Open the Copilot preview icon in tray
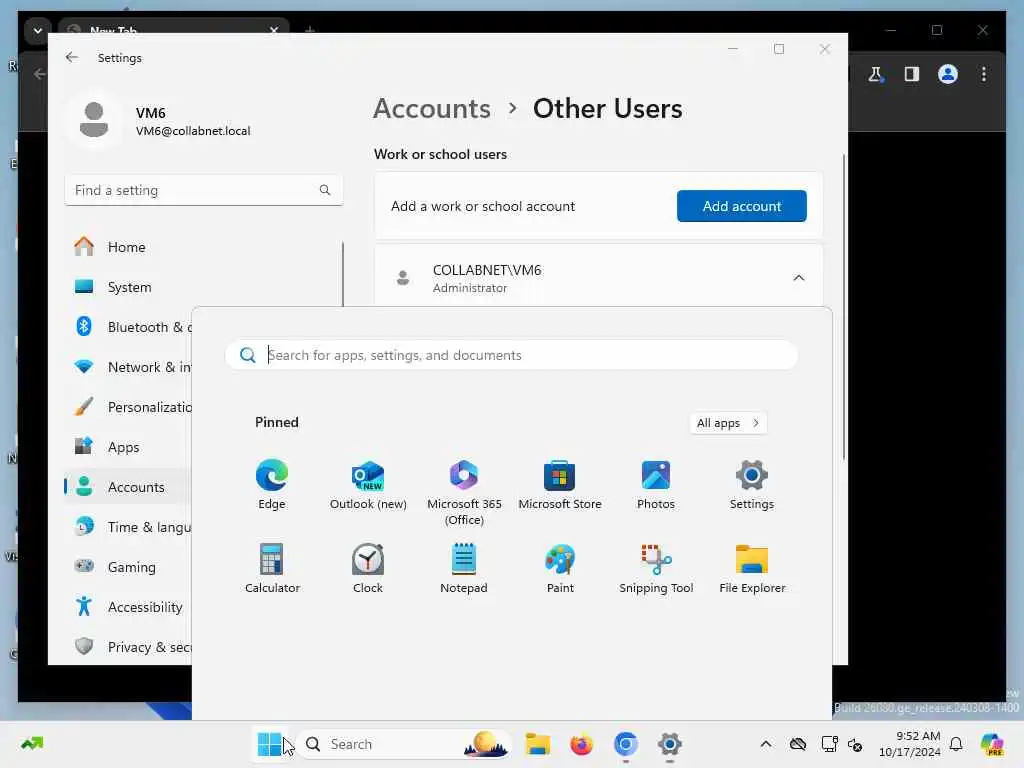1024x768 pixels. pos(992,744)
